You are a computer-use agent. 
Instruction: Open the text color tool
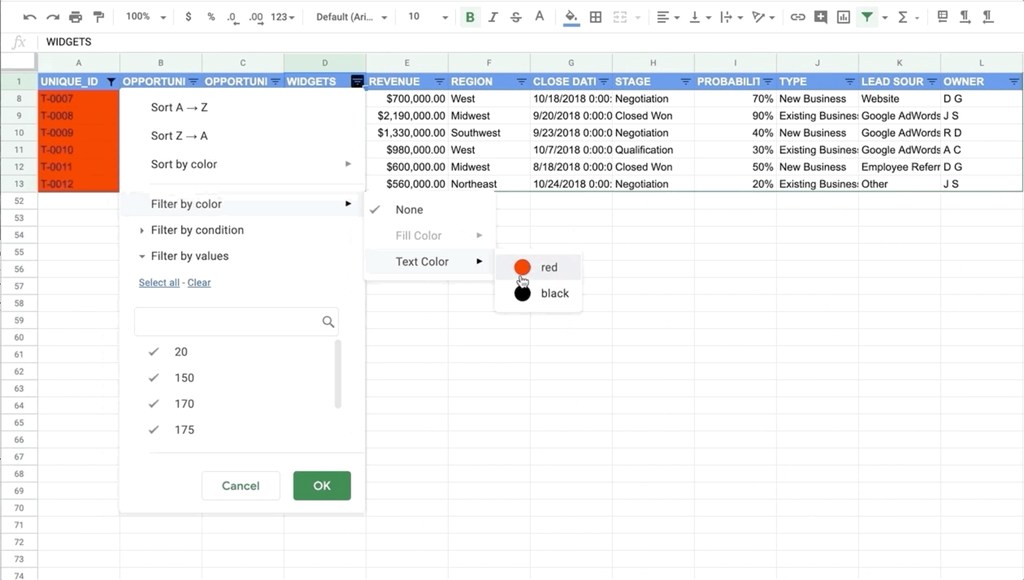539,17
